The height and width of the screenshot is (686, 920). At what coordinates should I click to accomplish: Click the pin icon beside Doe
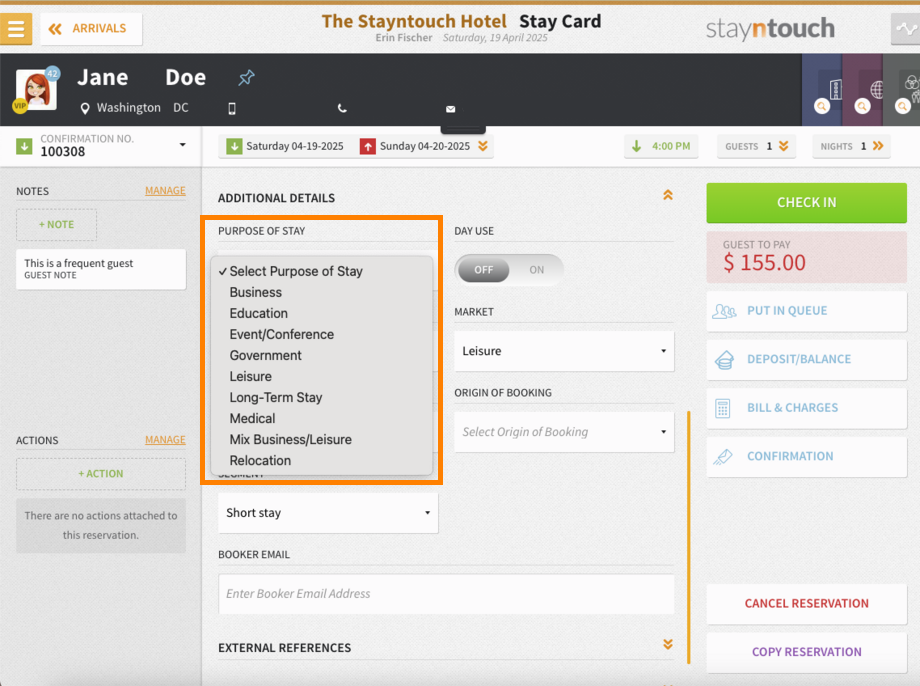point(246,77)
